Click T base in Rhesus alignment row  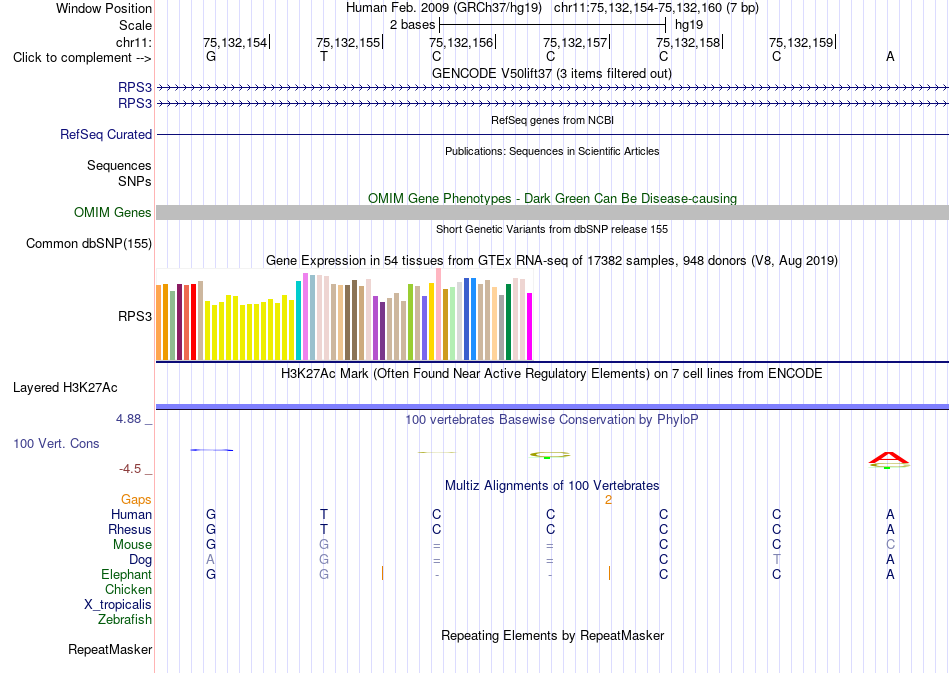324,529
